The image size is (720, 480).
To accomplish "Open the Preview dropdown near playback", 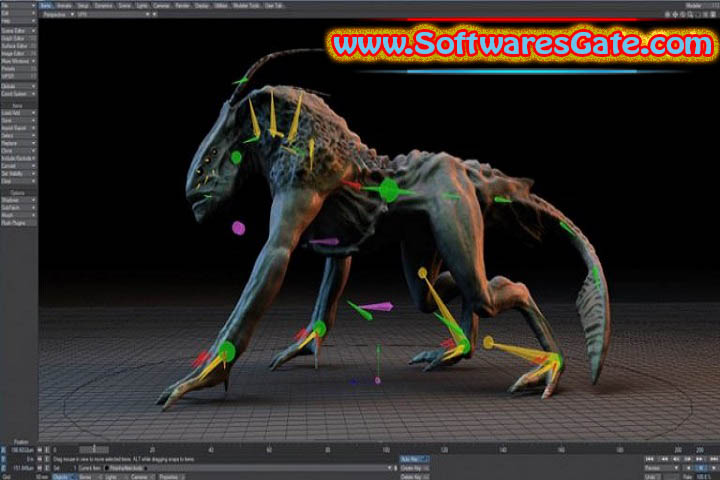I will point(662,468).
